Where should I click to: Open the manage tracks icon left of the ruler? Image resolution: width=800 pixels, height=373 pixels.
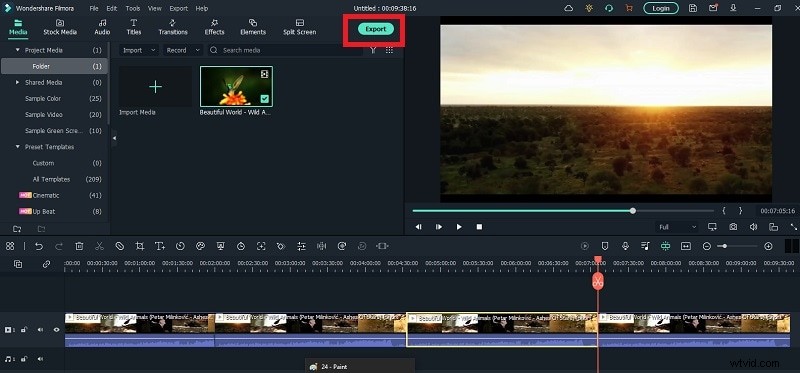(18, 264)
